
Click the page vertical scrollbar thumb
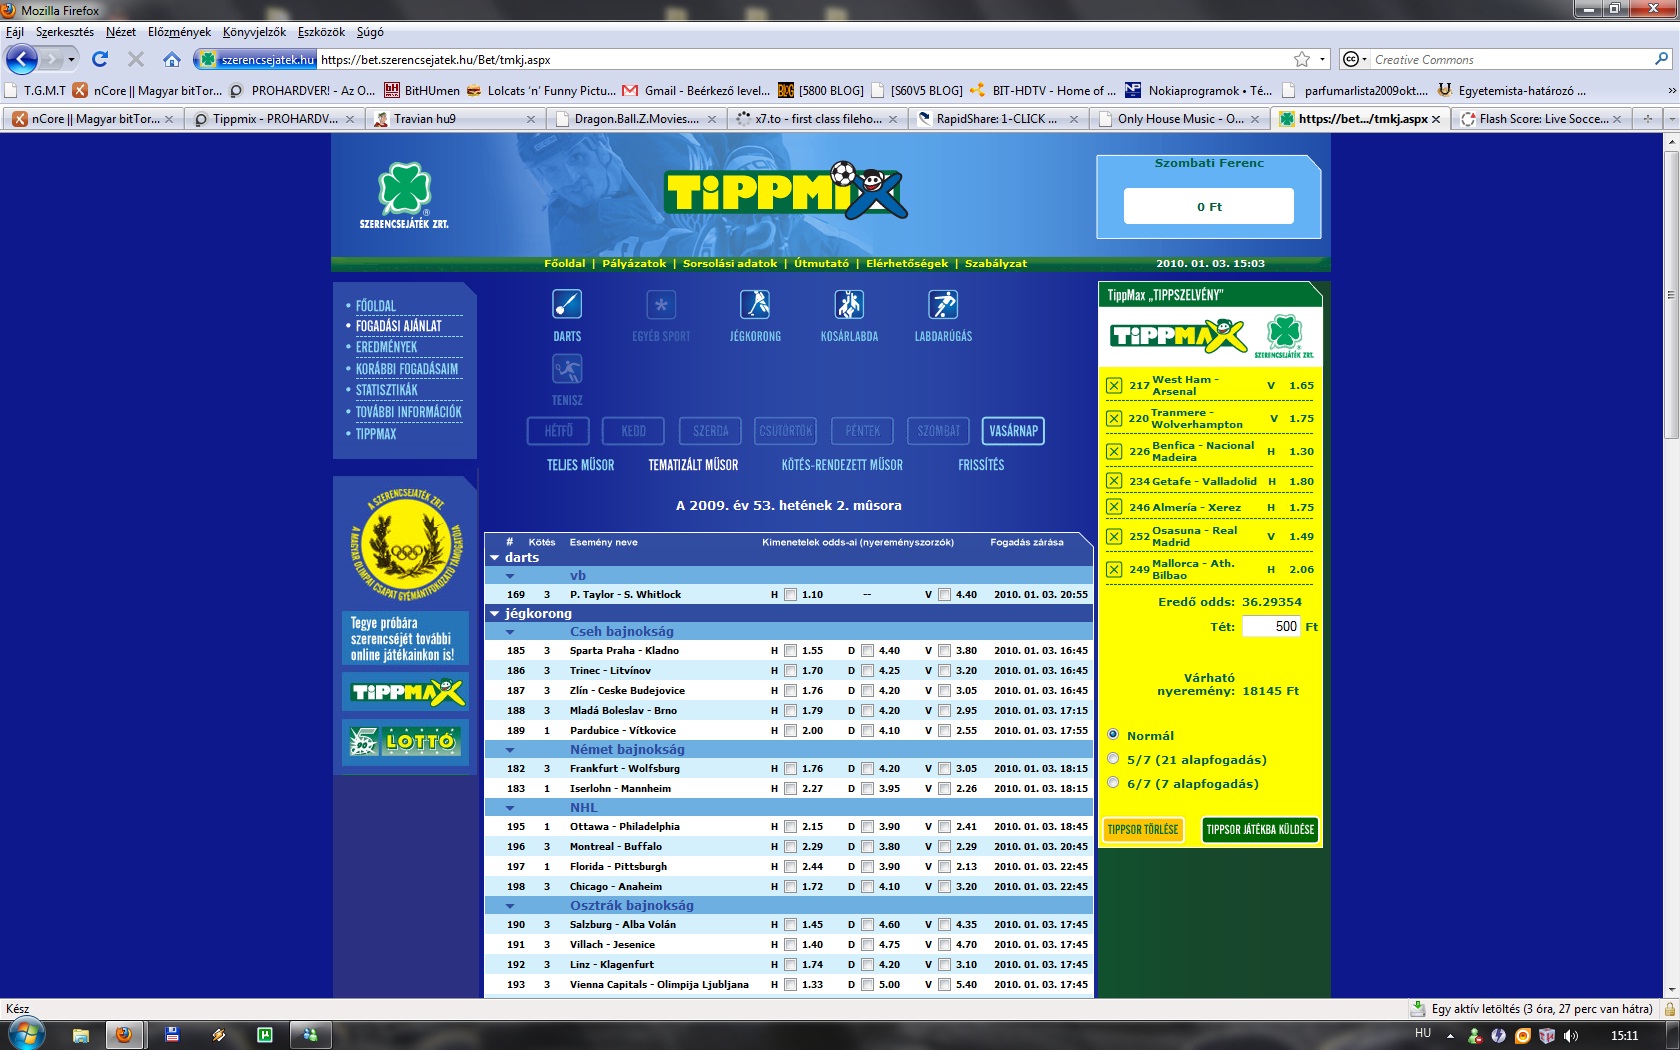coord(1671,293)
